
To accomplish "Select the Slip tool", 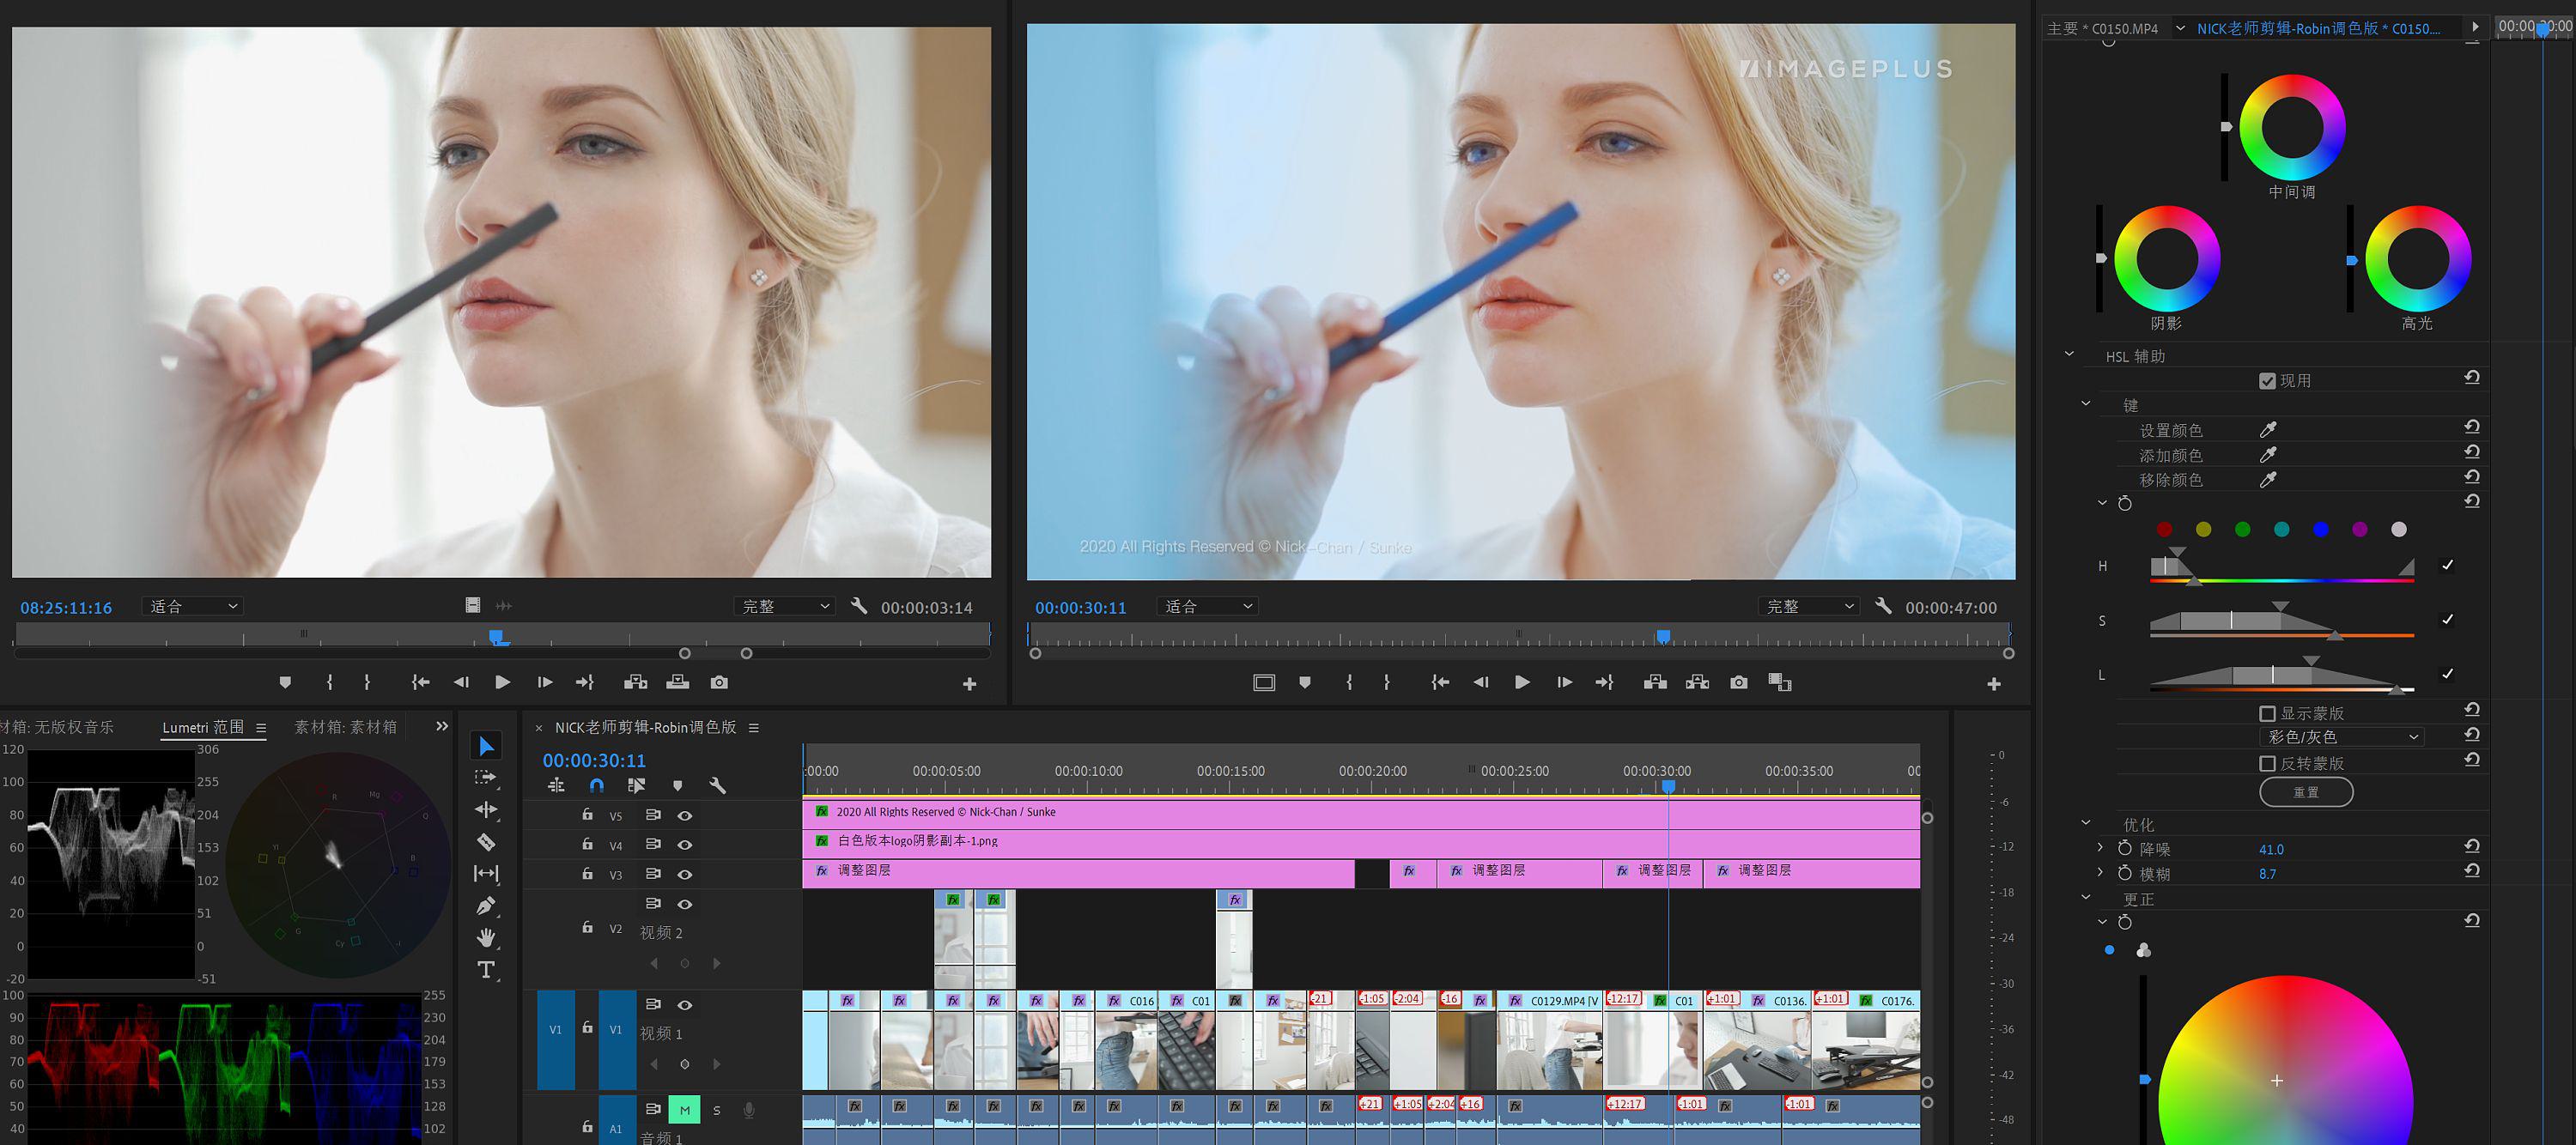I will pyautogui.click(x=486, y=873).
